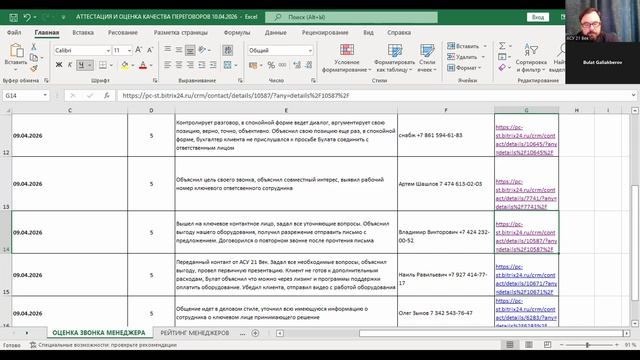Click the Format Painter brush icon

tap(34, 68)
